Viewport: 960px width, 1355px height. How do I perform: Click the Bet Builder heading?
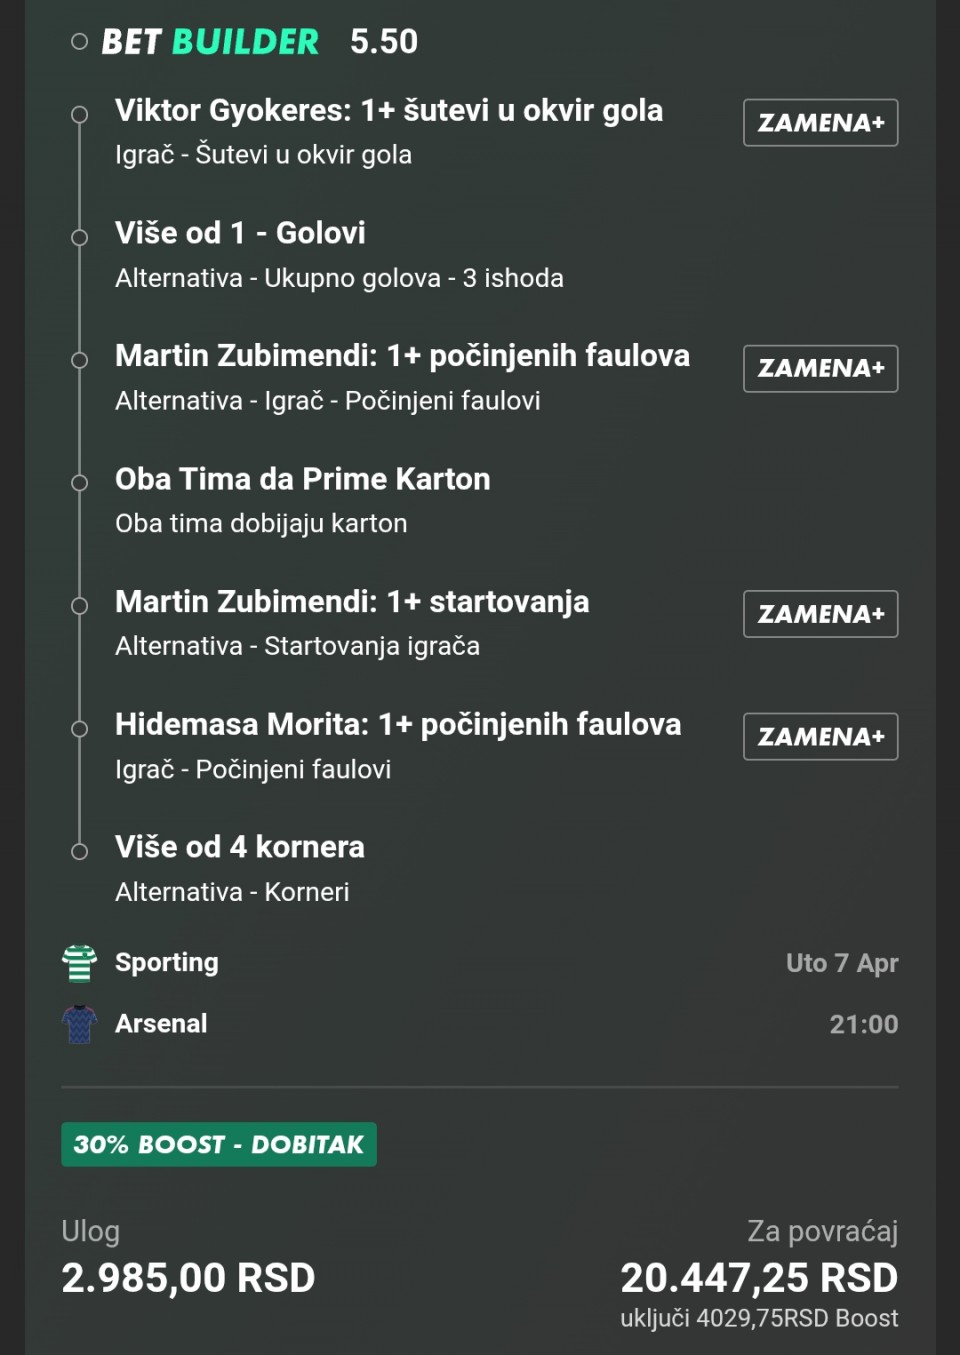coord(210,42)
